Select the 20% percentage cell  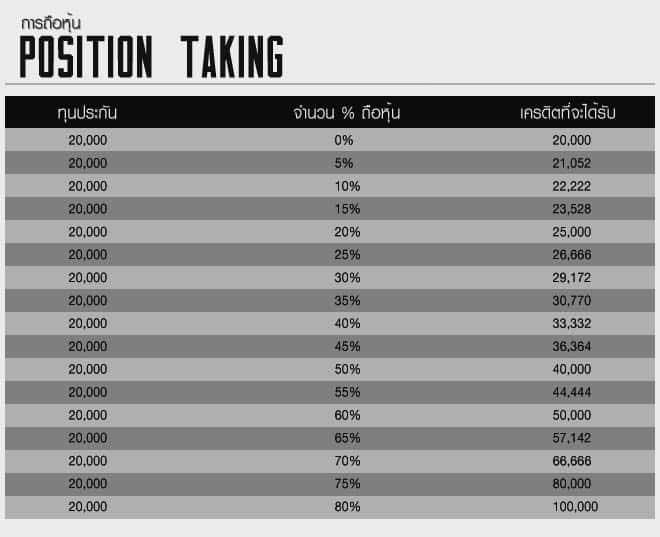tap(347, 232)
